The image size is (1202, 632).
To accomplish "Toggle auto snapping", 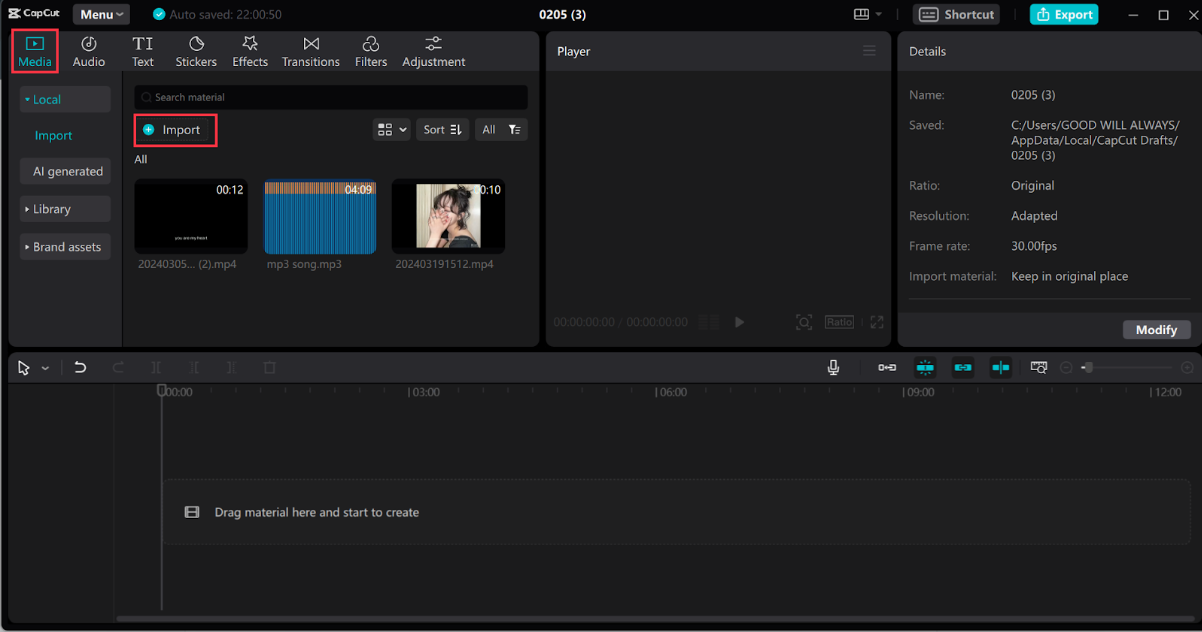I will [925, 368].
